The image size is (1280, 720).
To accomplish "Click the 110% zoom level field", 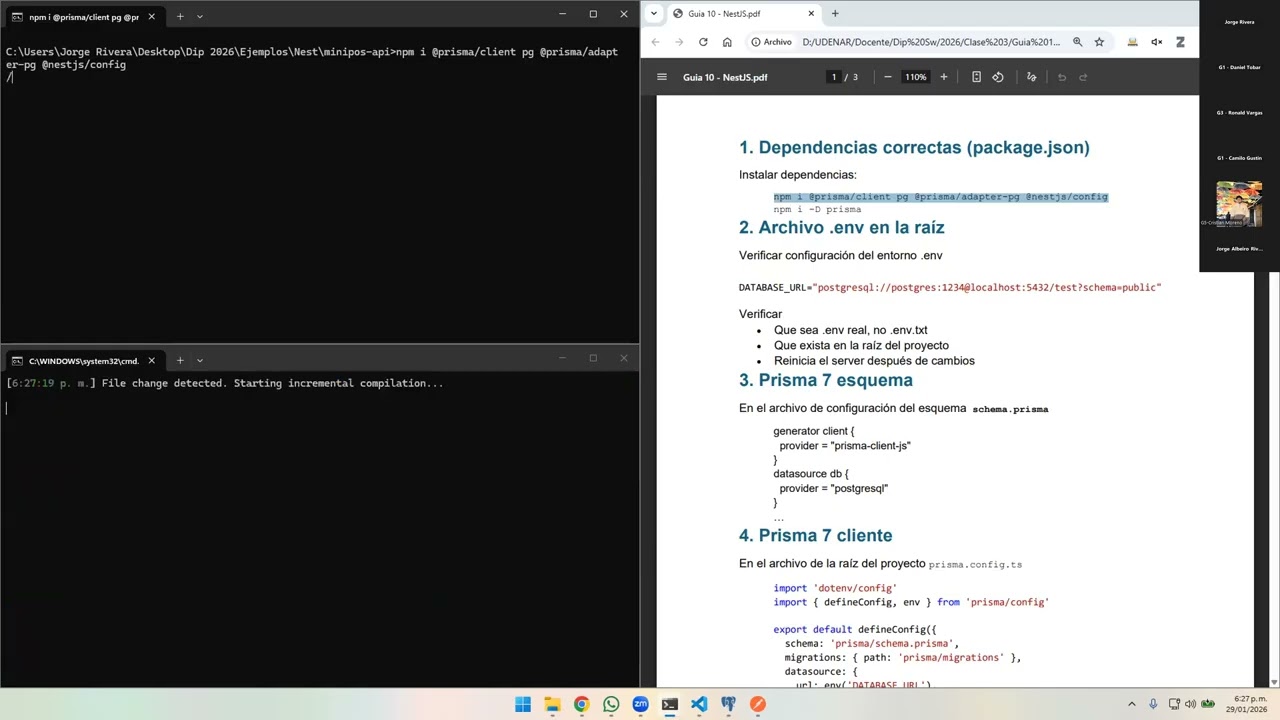I will tap(915, 77).
